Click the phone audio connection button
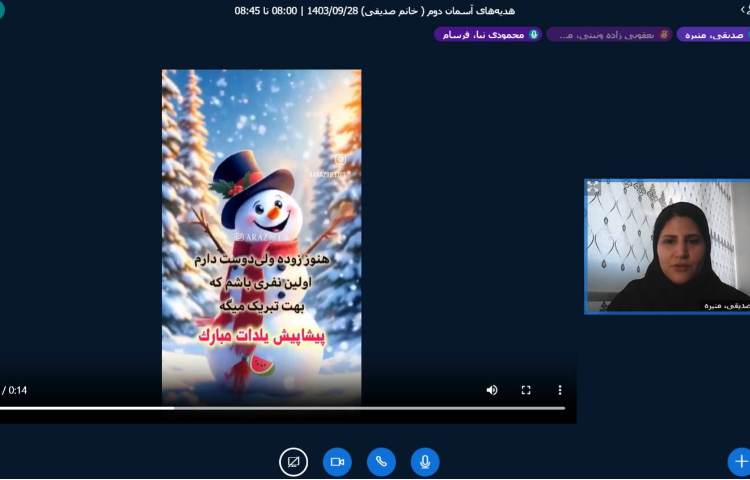Viewport: 750px width, 480px height. coord(381,462)
